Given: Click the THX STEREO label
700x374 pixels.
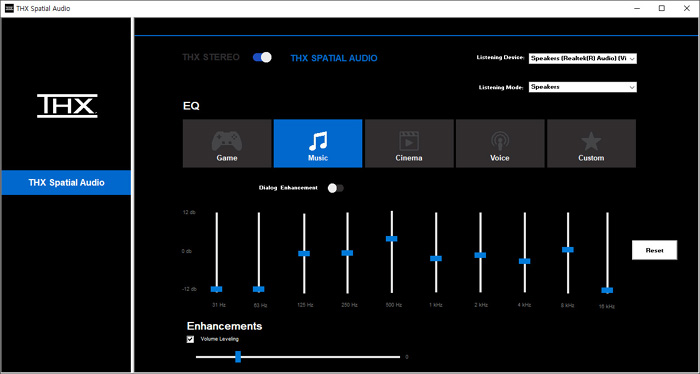Looking at the screenshot, I should point(211,57).
